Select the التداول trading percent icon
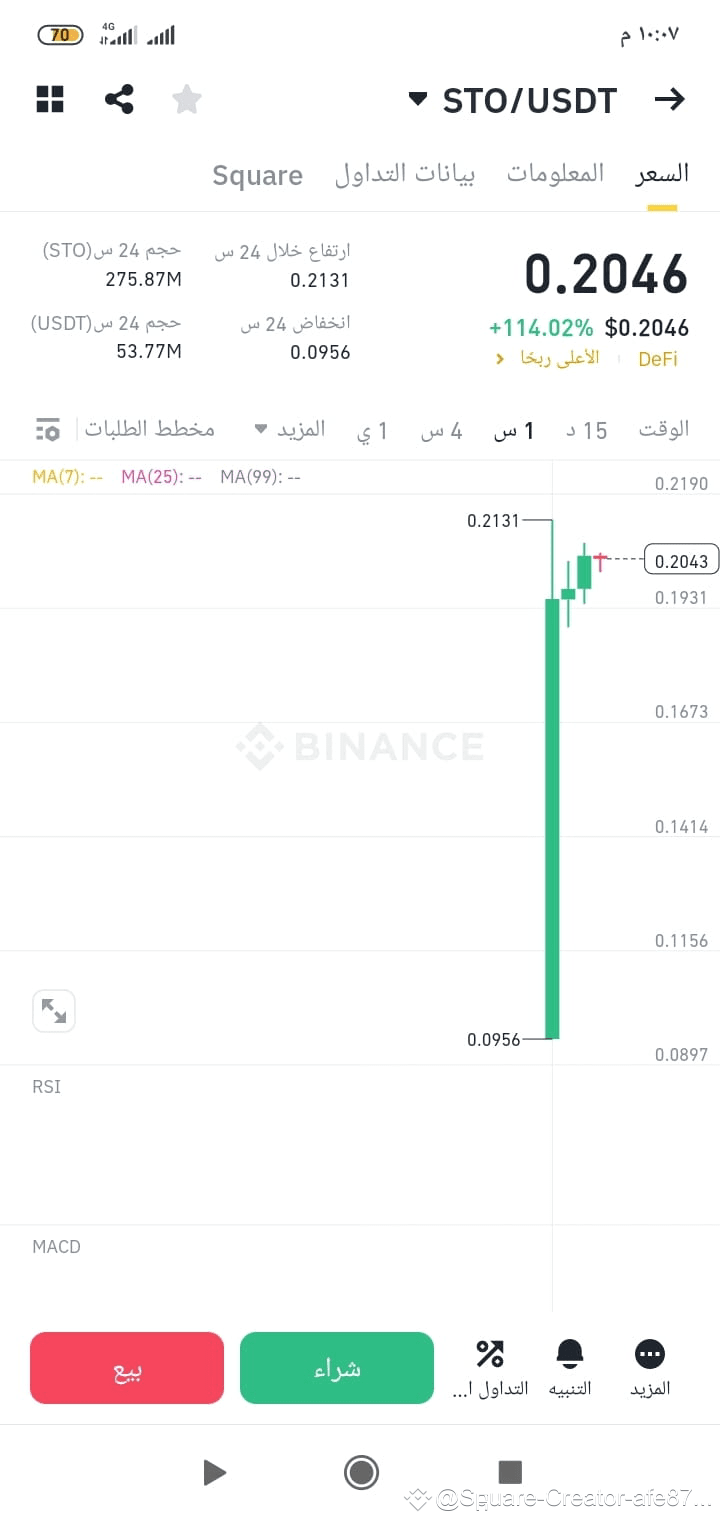Viewport: 720px width, 1520px height. coord(490,1365)
